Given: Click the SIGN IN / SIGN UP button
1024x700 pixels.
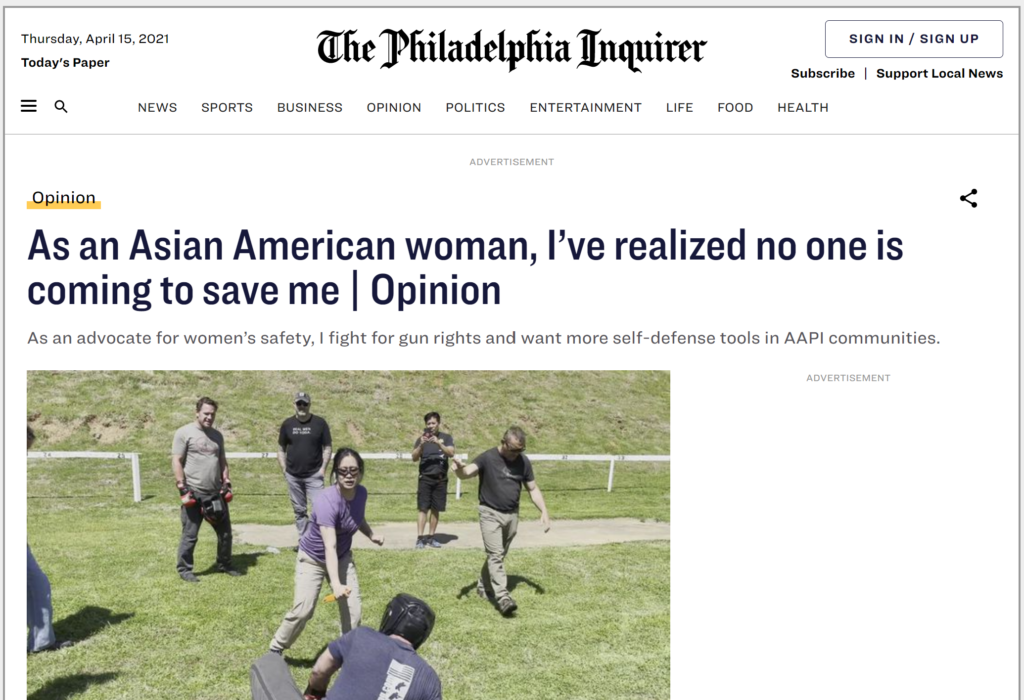Looking at the screenshot, I should 914,39.
